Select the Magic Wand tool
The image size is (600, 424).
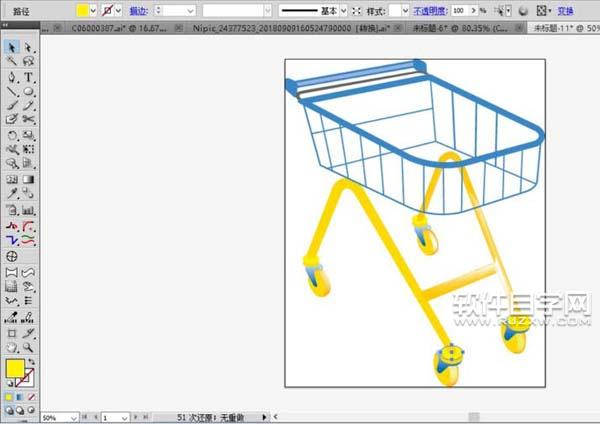[x=12, y=61]
